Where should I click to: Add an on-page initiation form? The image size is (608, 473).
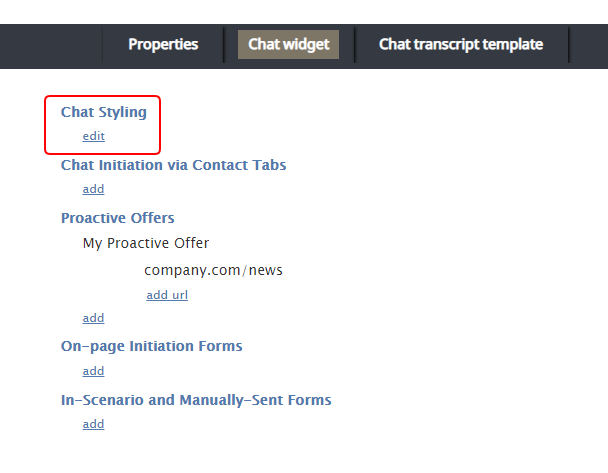pyautogui.click(x=93, y=371)
